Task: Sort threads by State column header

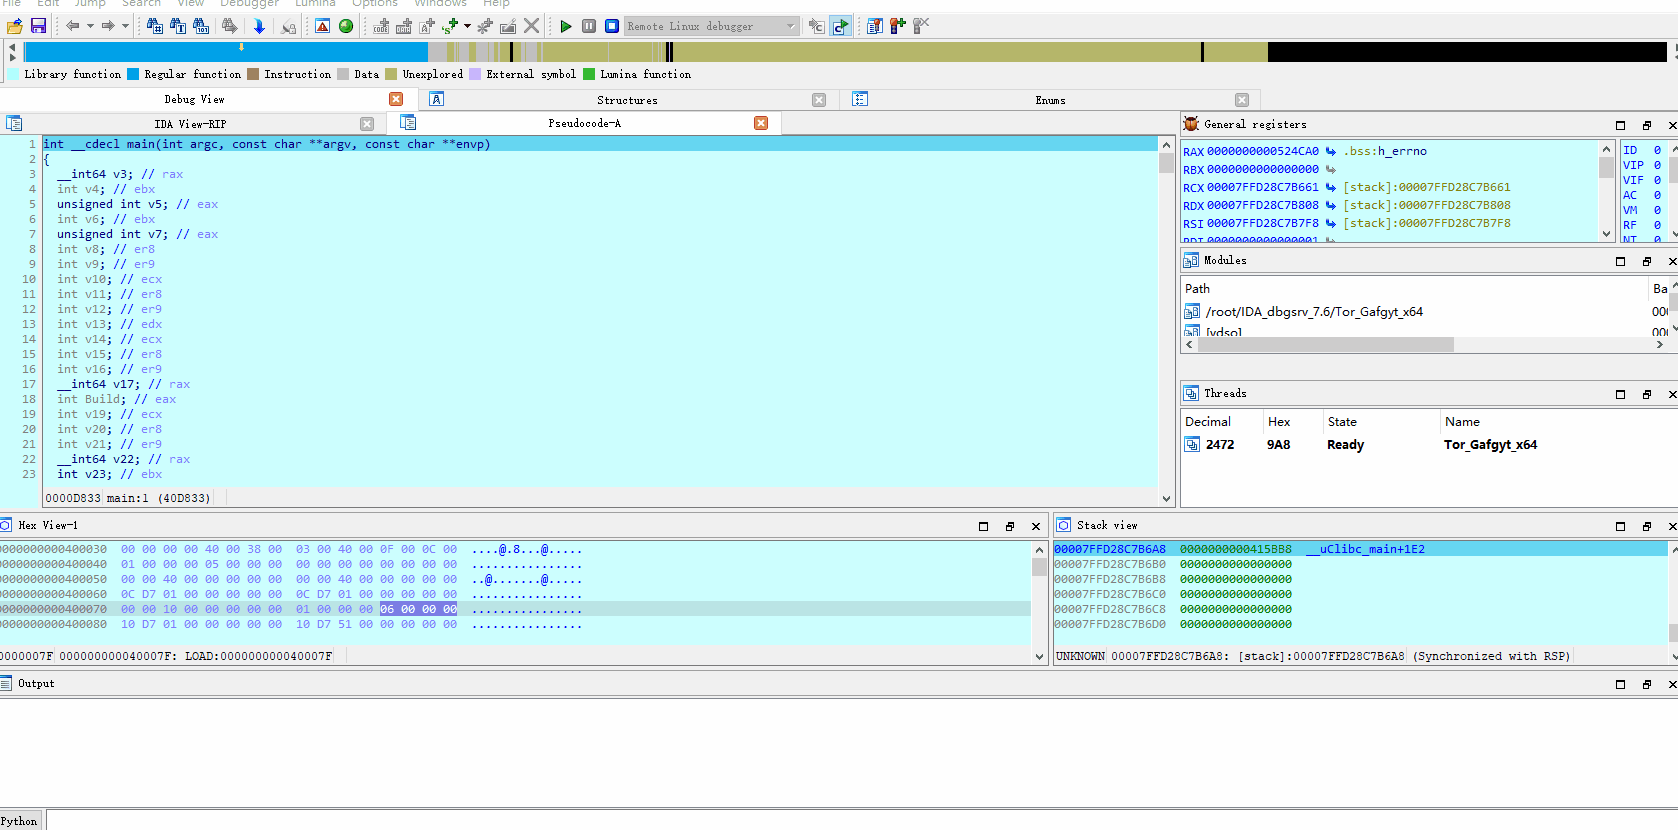Action: [x=1342, y=422]
